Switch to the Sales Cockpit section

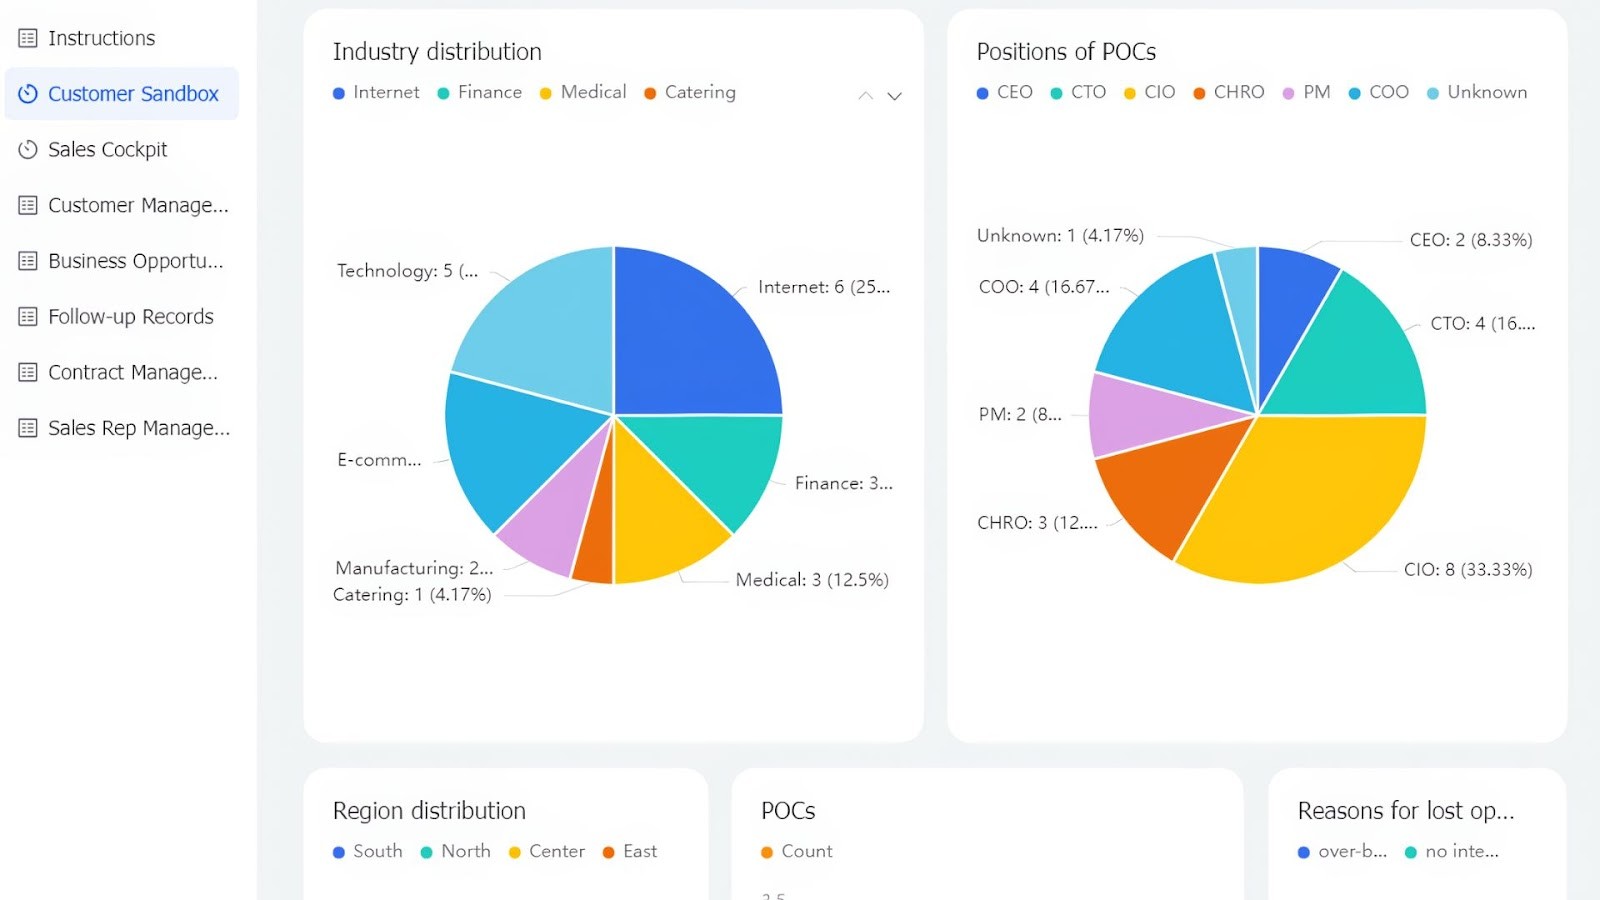(107, 149)
